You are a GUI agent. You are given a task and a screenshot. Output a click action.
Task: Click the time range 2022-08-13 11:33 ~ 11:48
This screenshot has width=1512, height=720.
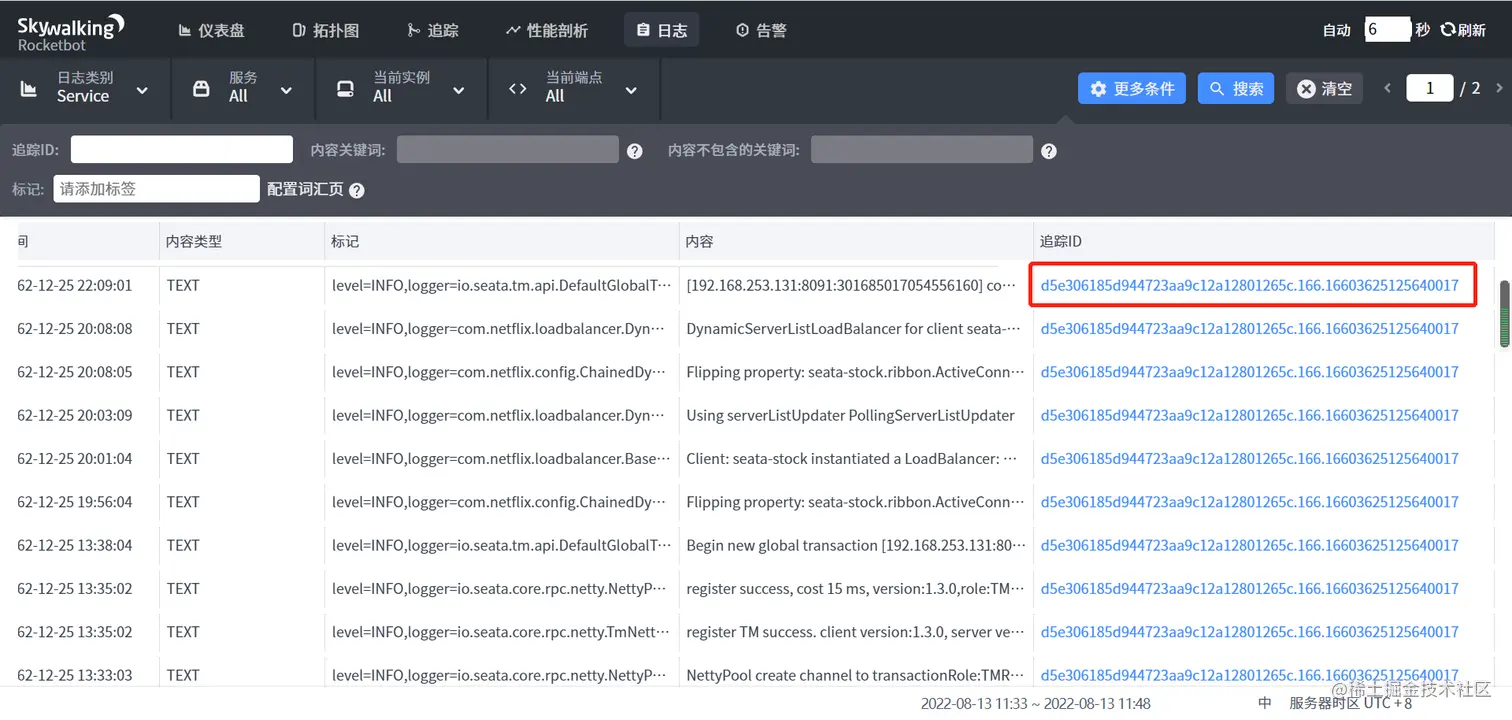1035,703
